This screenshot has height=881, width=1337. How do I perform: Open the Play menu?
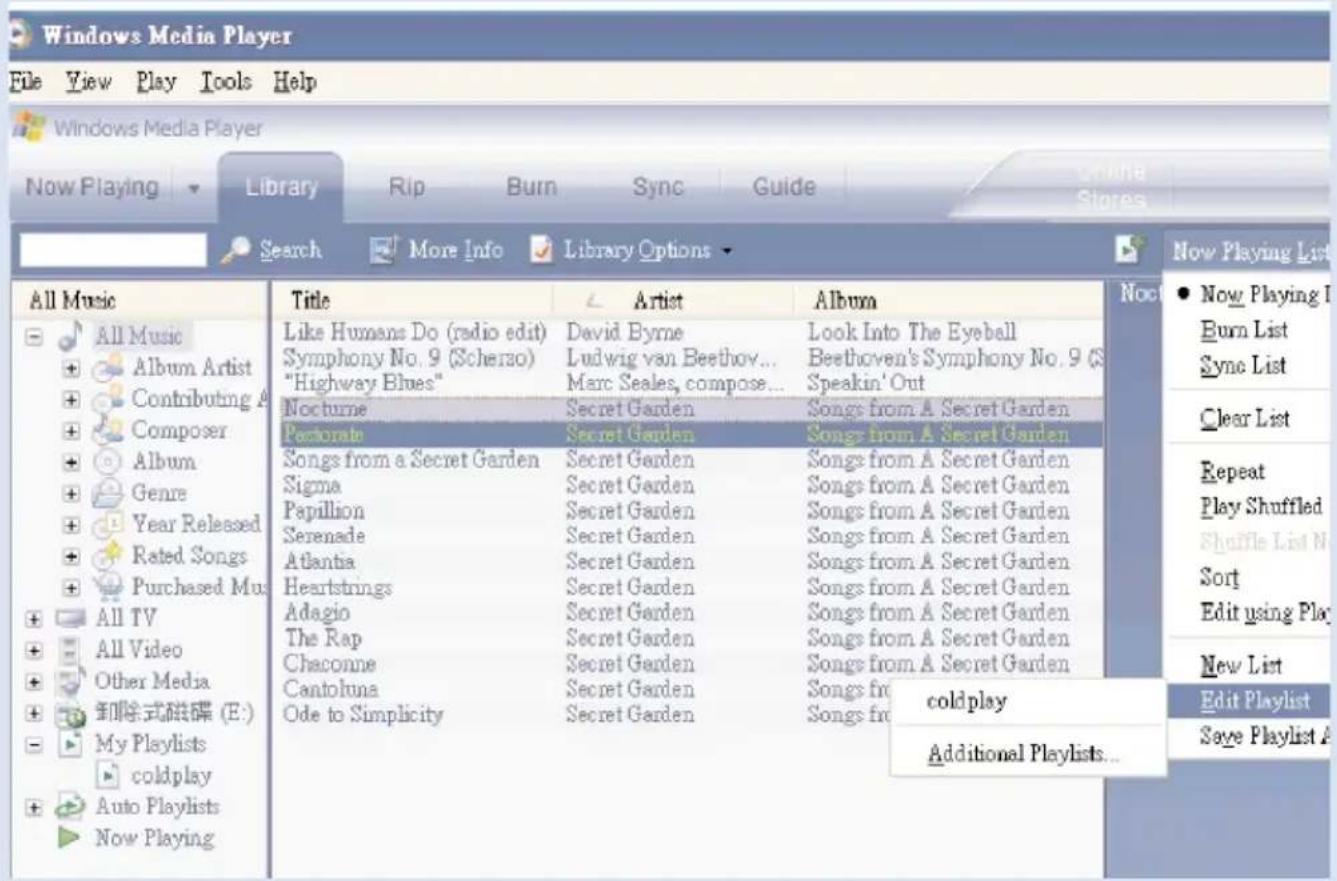click(x=157, y=82)
